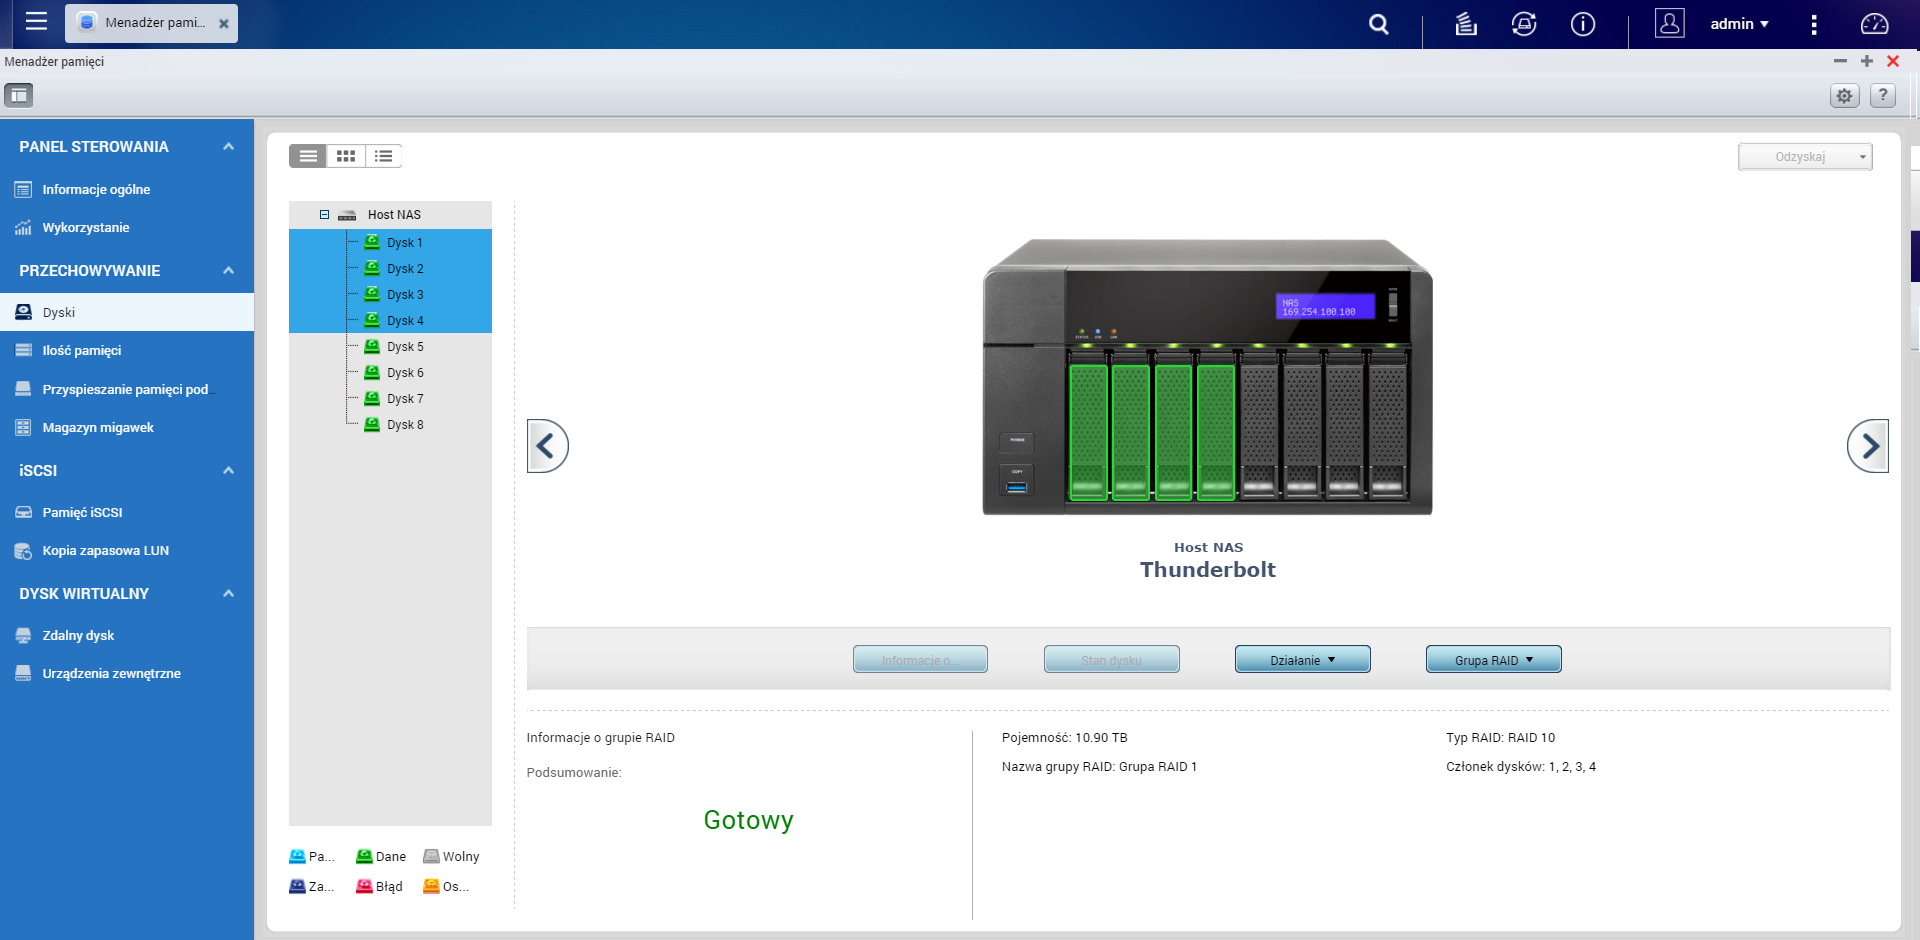Viewport: 1920px width, 940px height.
Task: Open Pamięć iSCSI in the sidebar
Action: [127, 512]
